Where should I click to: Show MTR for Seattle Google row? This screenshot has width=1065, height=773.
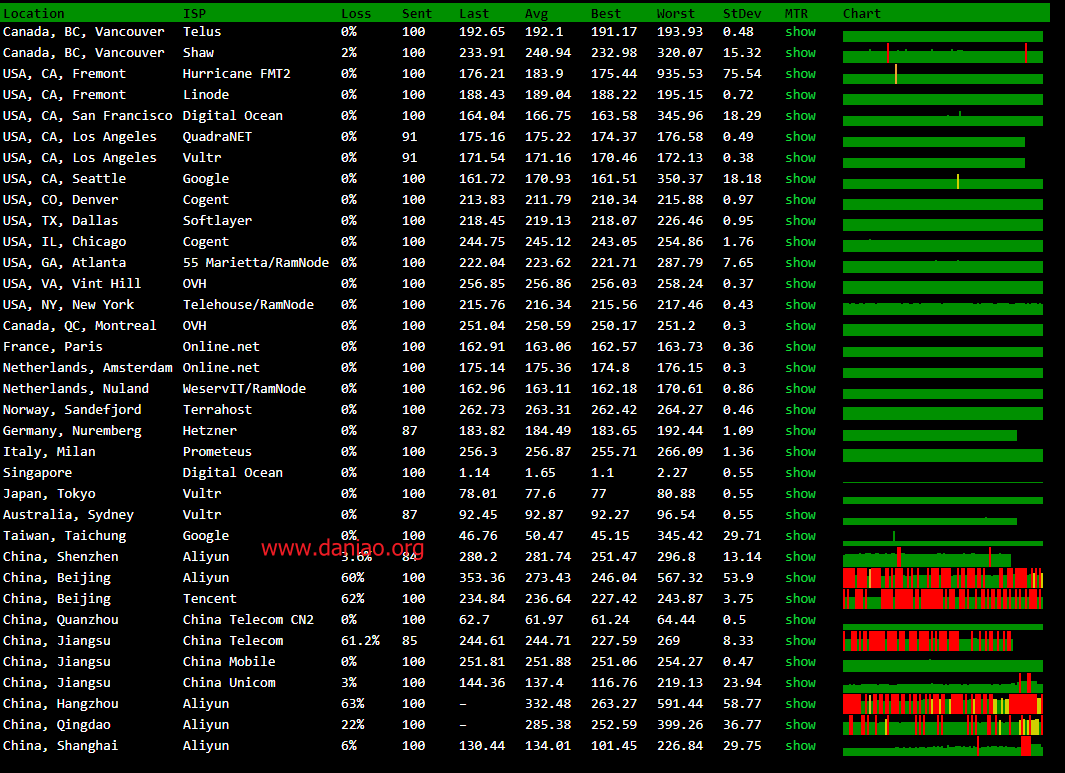point(800,179)
